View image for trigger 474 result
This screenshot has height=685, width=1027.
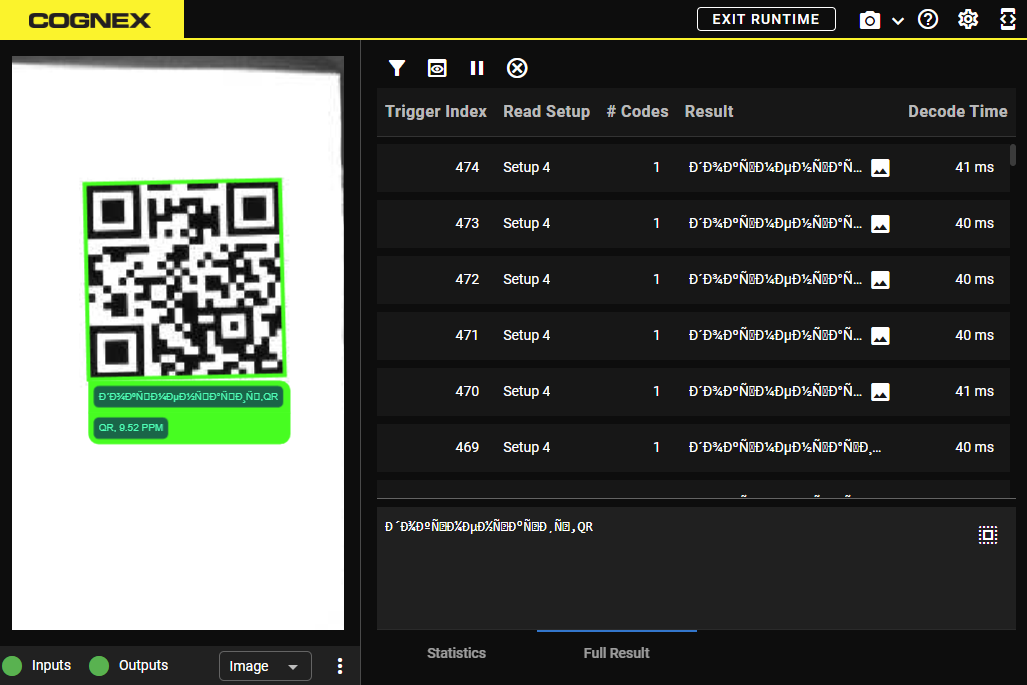coord(880,168)
